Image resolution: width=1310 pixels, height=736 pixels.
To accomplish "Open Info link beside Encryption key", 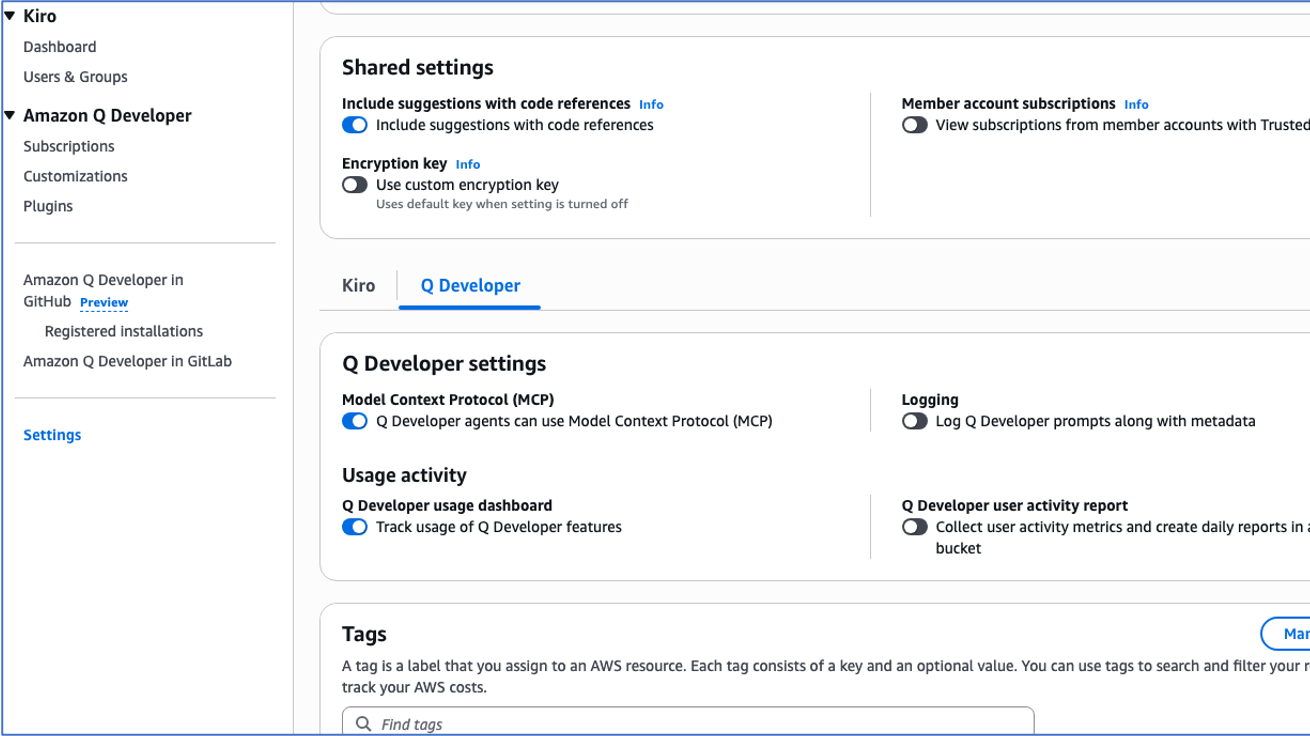I will [x=467, y=164].
